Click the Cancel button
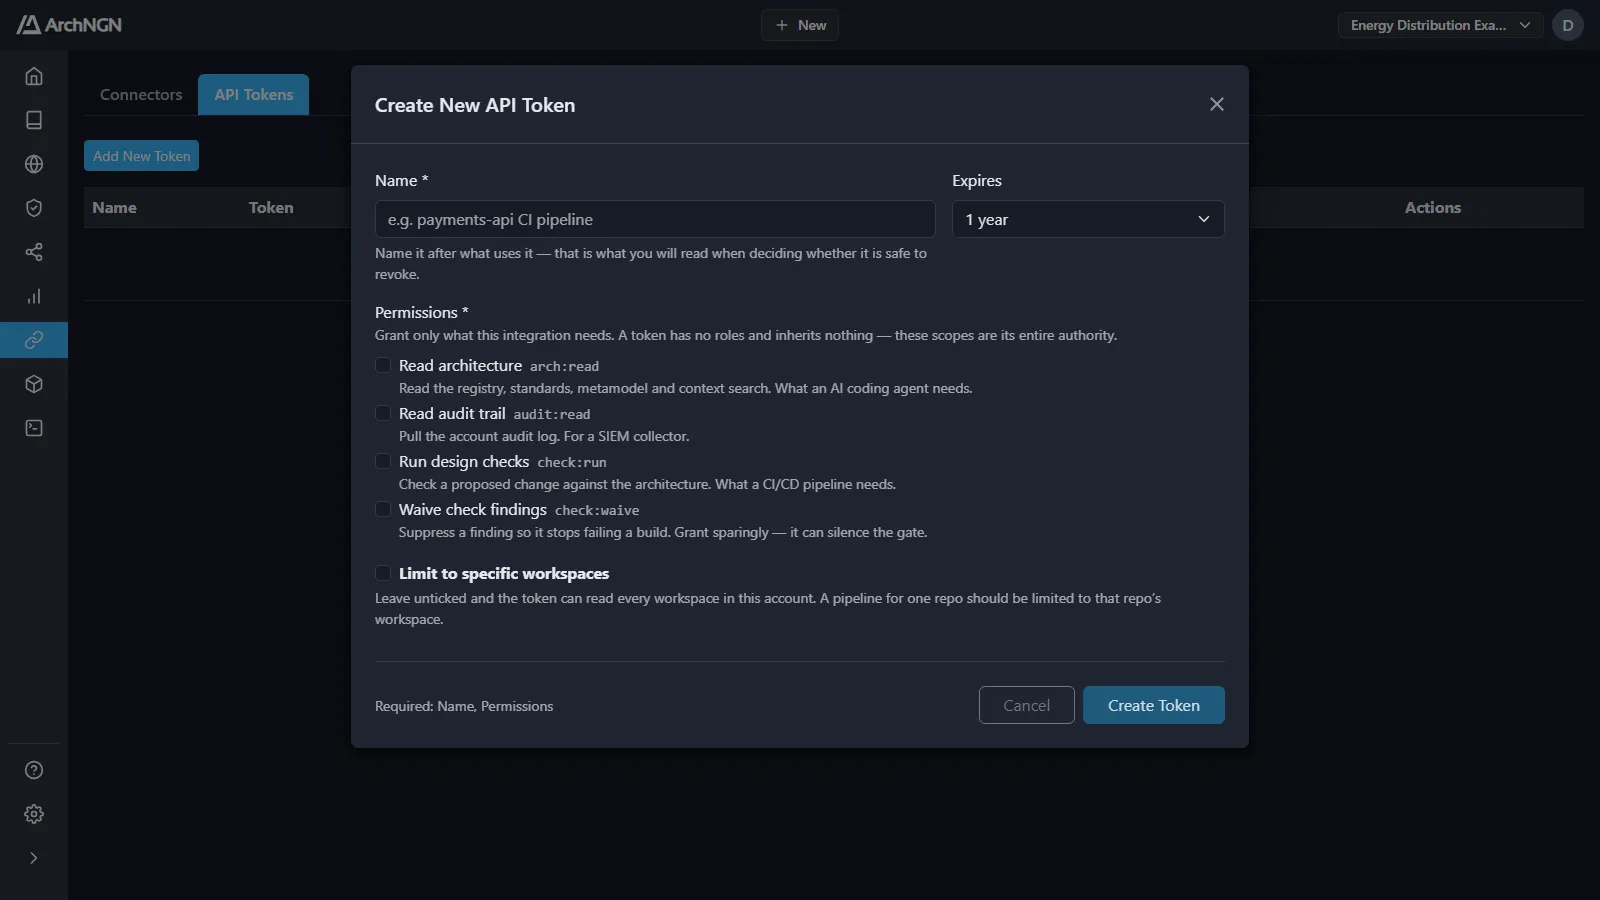 point(1027,705)
